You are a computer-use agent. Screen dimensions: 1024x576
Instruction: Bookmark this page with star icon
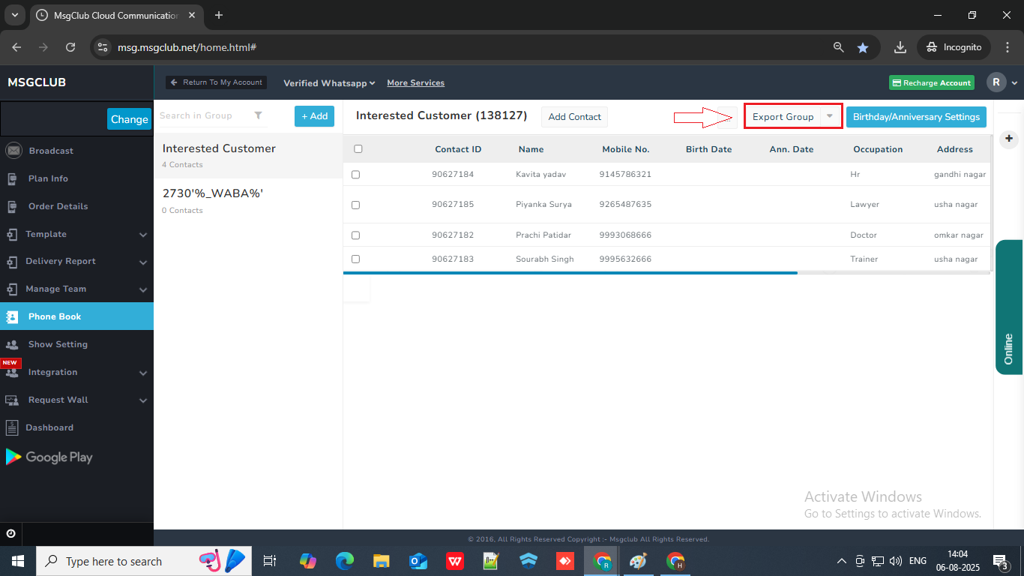(863, 47)
